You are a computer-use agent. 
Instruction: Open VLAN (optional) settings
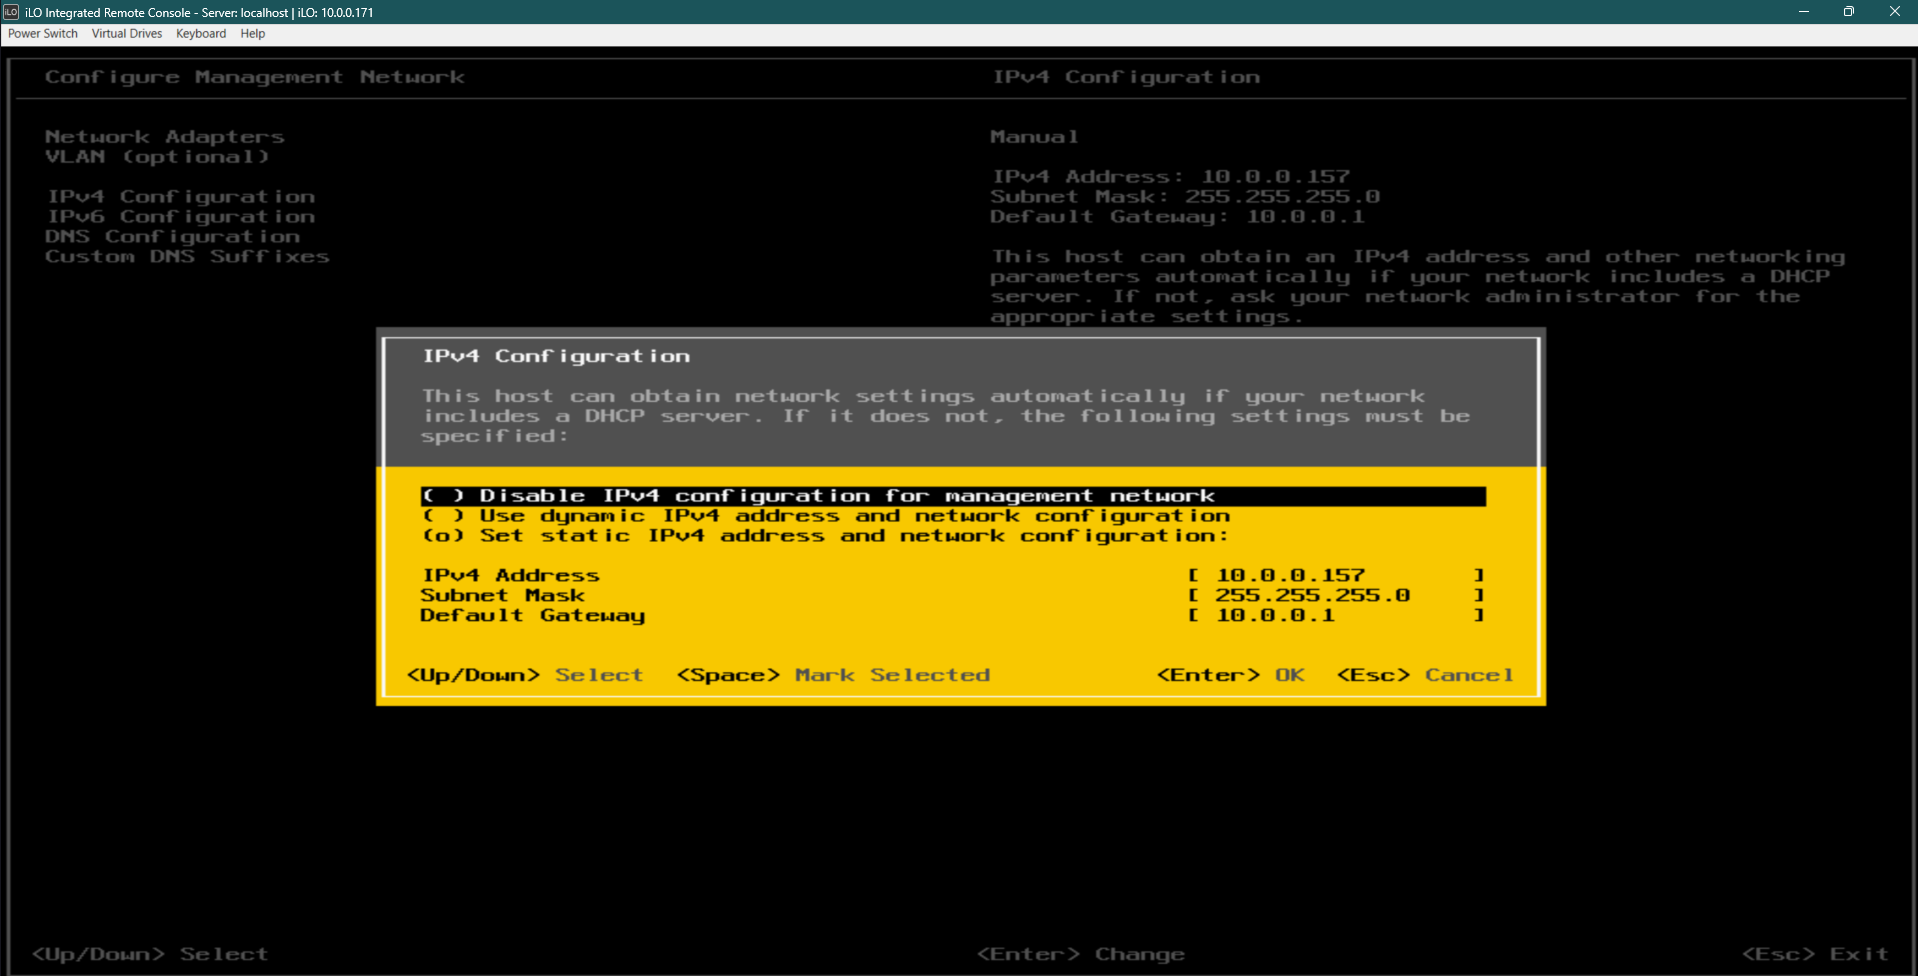pyautogui.click(x=157, y=157)
